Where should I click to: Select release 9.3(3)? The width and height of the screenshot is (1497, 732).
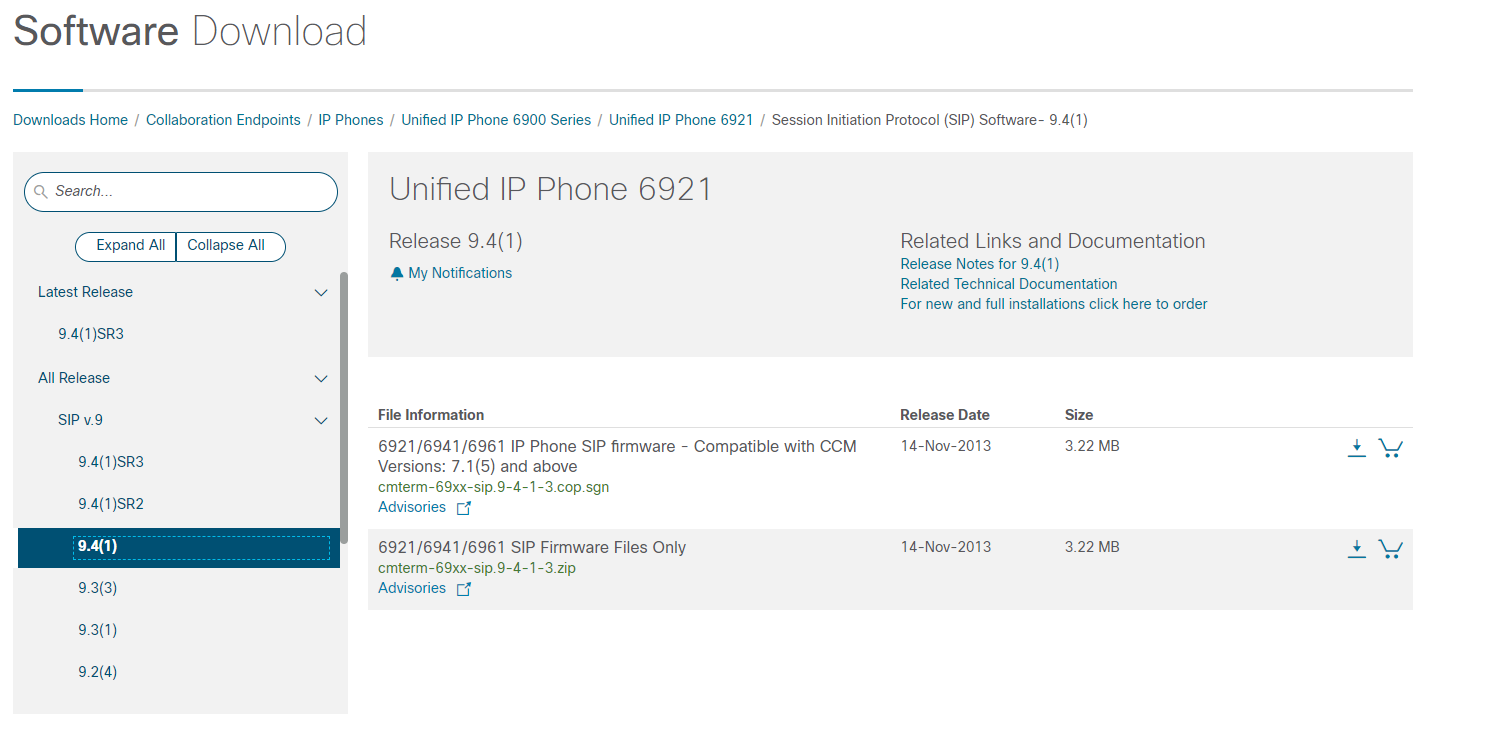(98, 588)
